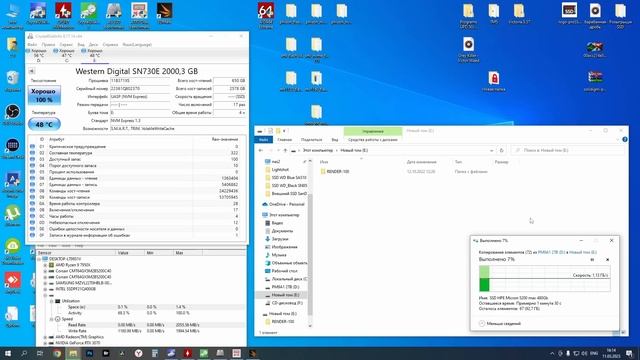
Task: Open the OBS Studio desktop shortcut
Action: click(x=13, y=114)
